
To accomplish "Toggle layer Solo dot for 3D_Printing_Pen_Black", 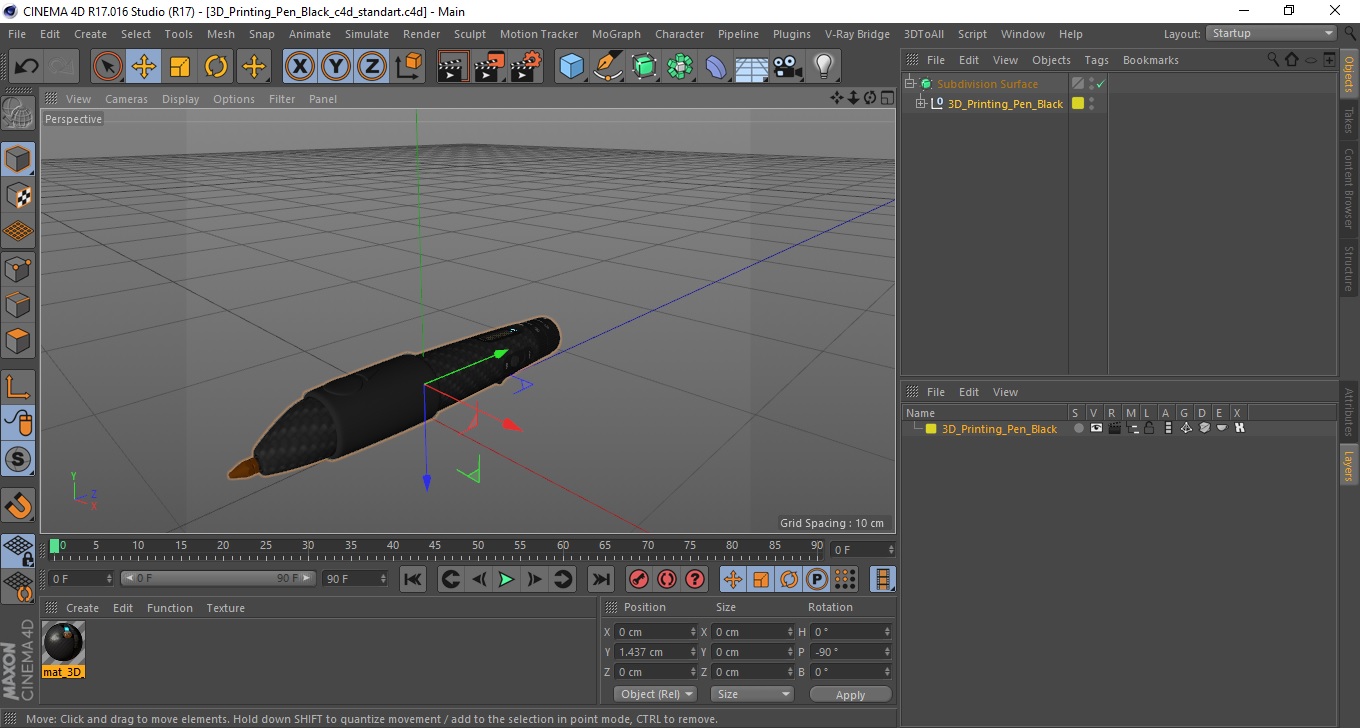I will (1078, 428).
